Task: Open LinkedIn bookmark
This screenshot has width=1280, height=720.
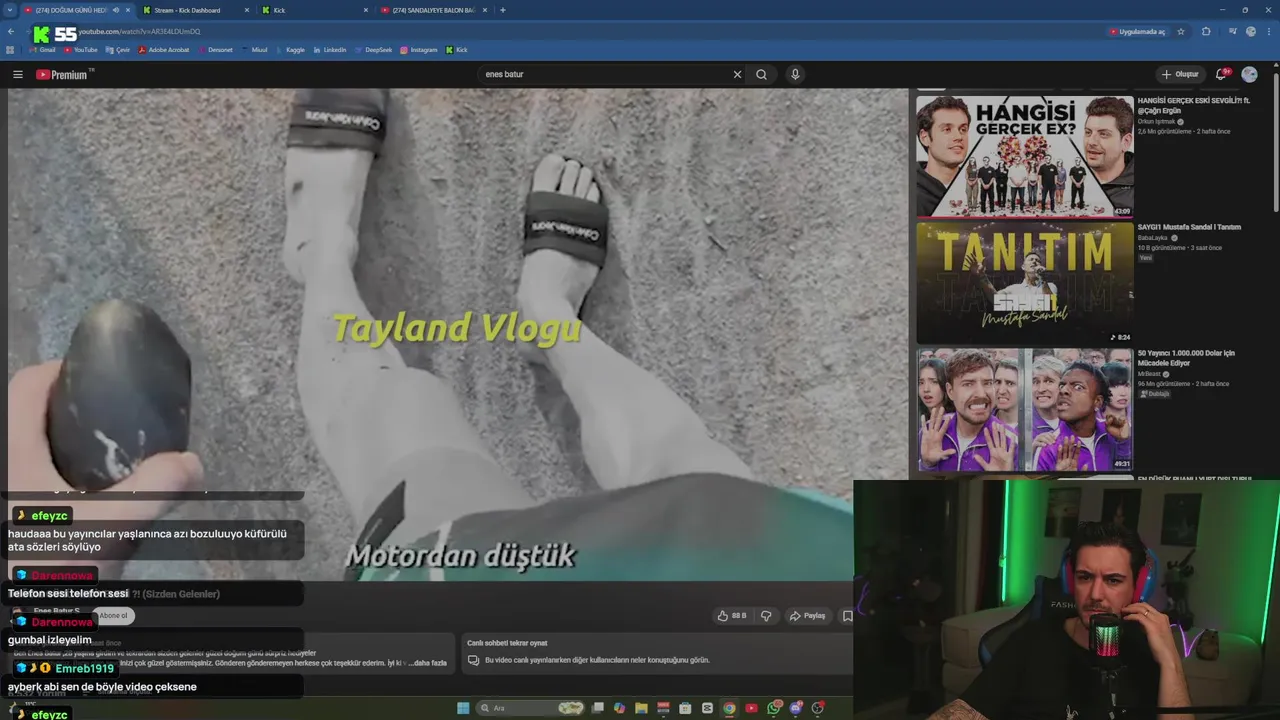Action: (x=330, y=49)
